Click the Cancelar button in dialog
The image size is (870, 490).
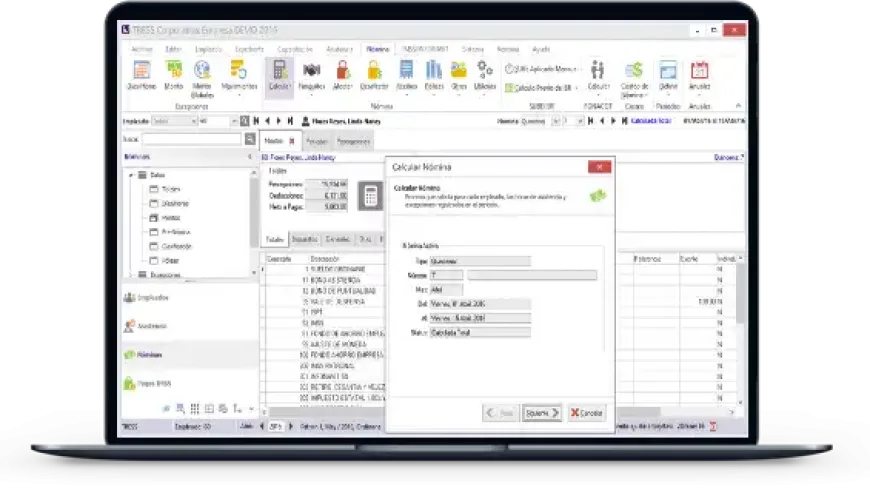tap(587, 412)
